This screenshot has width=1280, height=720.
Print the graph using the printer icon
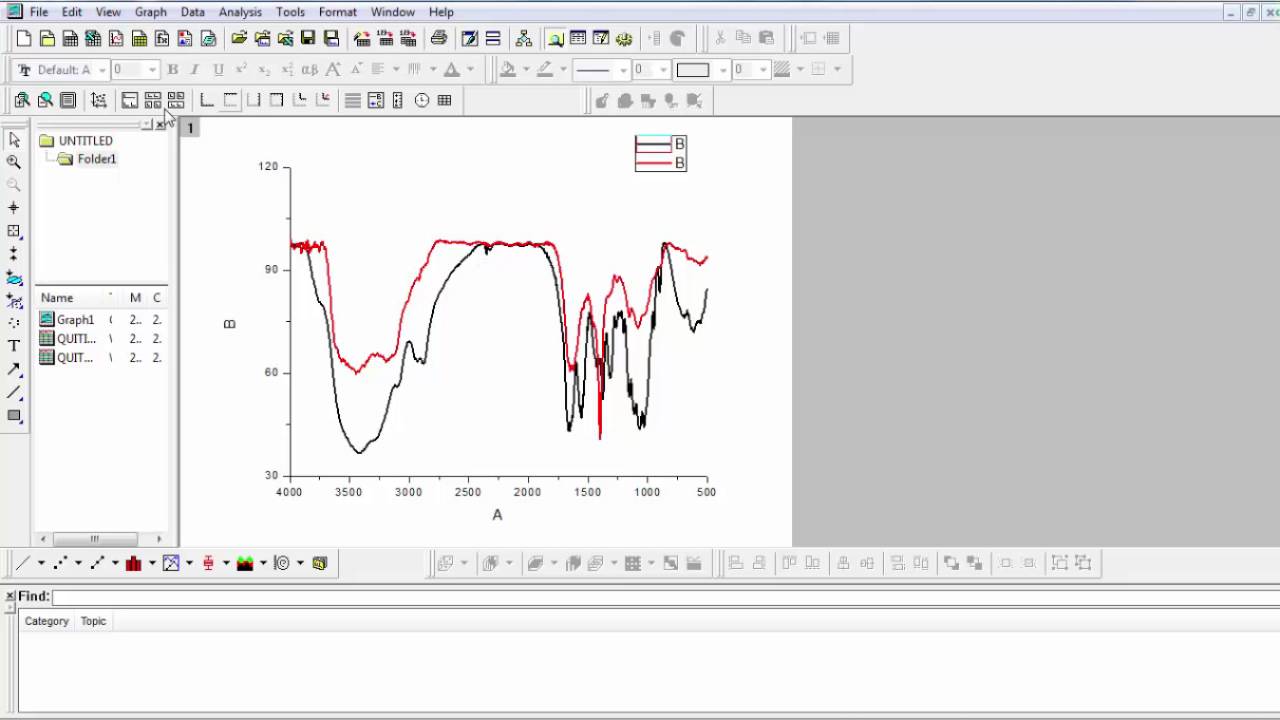click(438, 39)
